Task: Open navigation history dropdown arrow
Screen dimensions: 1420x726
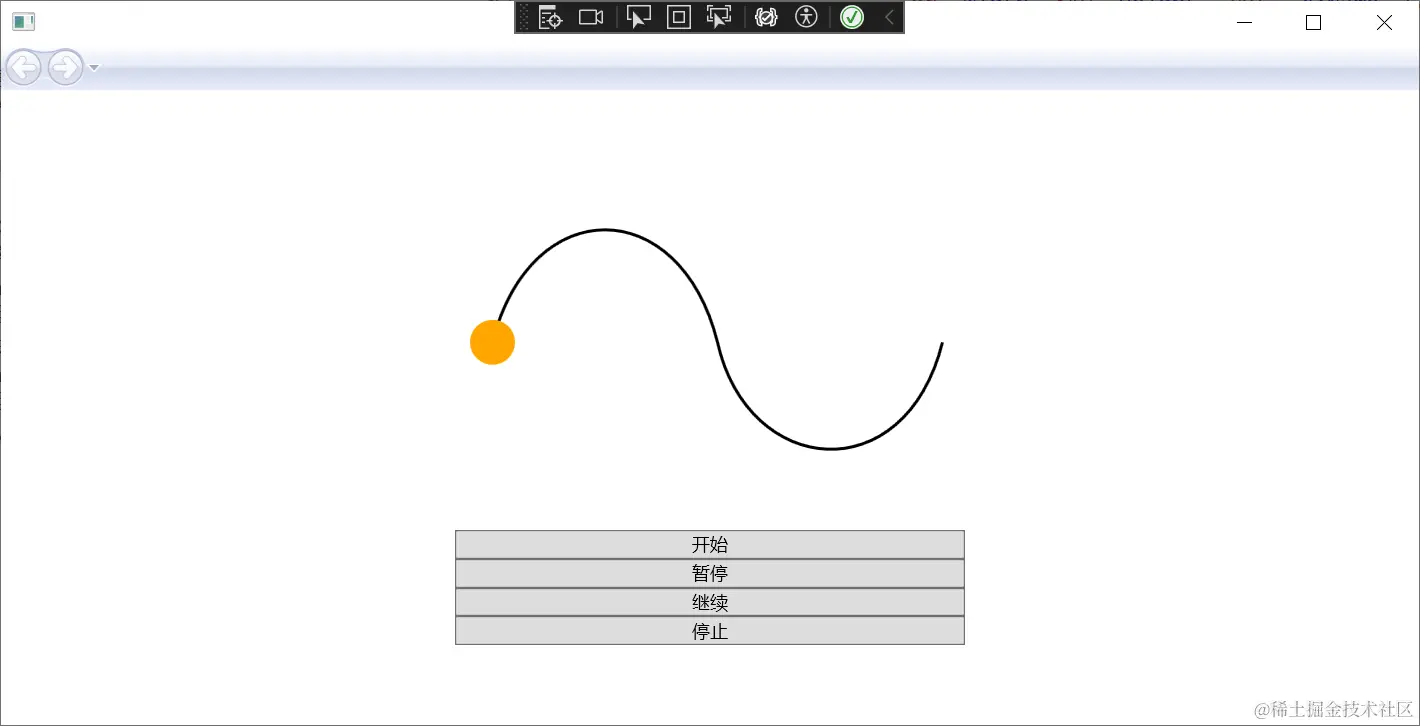Action: coord(94,67)
